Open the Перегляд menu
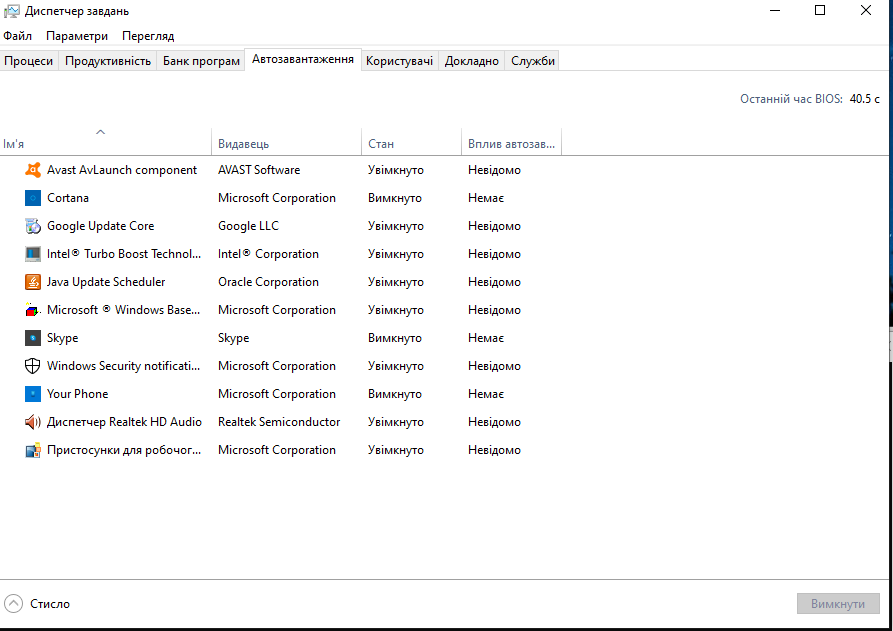Screen dimensions: 893x631 (148, 36)
